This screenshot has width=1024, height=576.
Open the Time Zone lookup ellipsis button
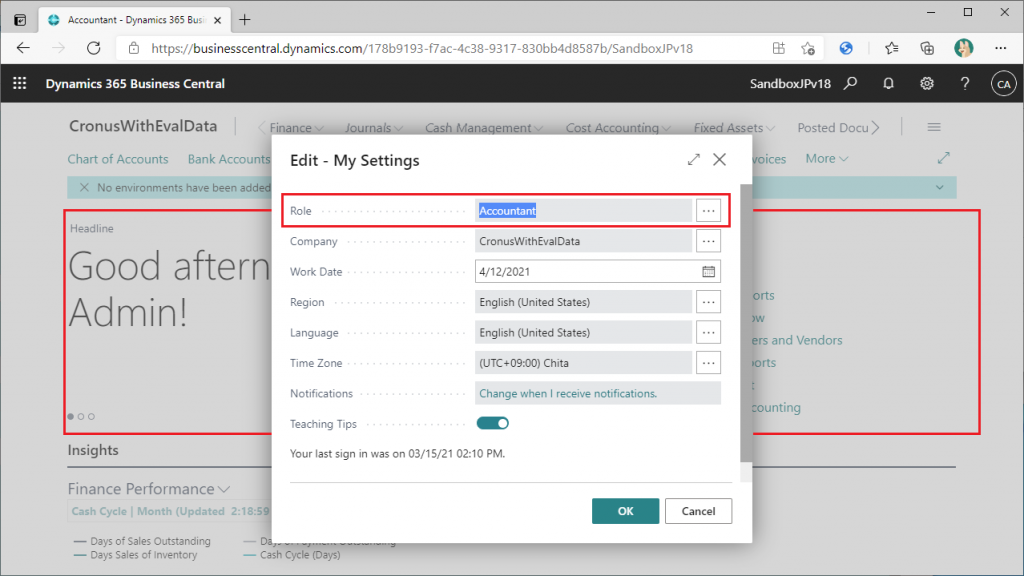709,362
